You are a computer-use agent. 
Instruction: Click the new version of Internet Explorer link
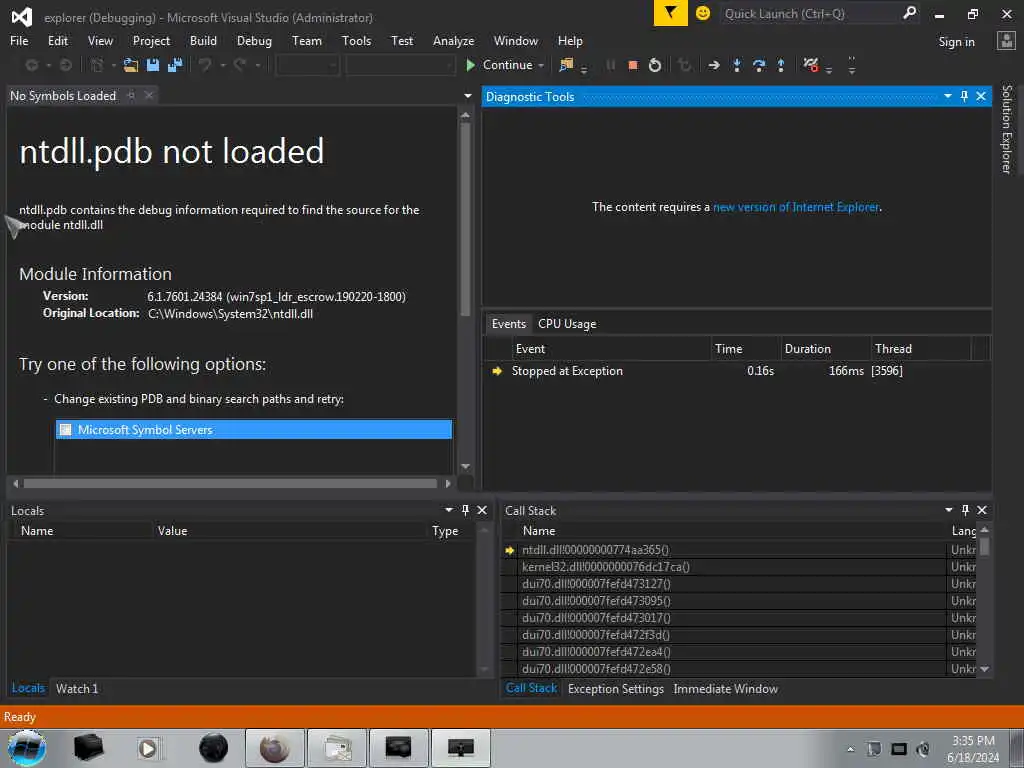coord(796,207)
